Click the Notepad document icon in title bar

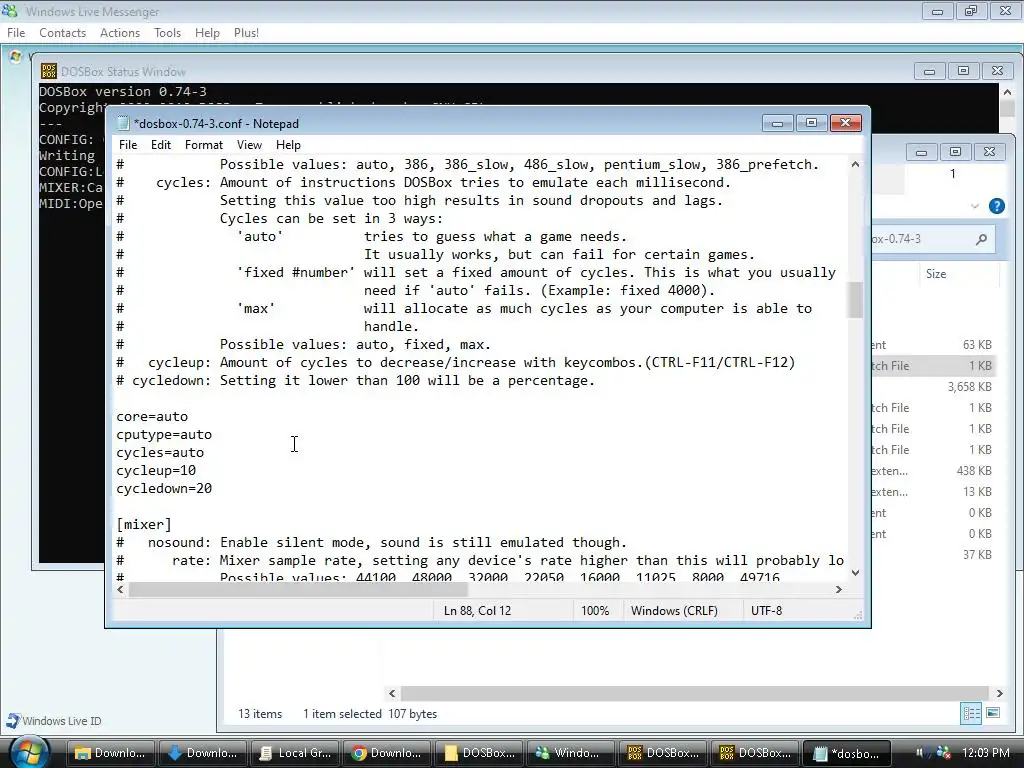[x=123, y=123]
